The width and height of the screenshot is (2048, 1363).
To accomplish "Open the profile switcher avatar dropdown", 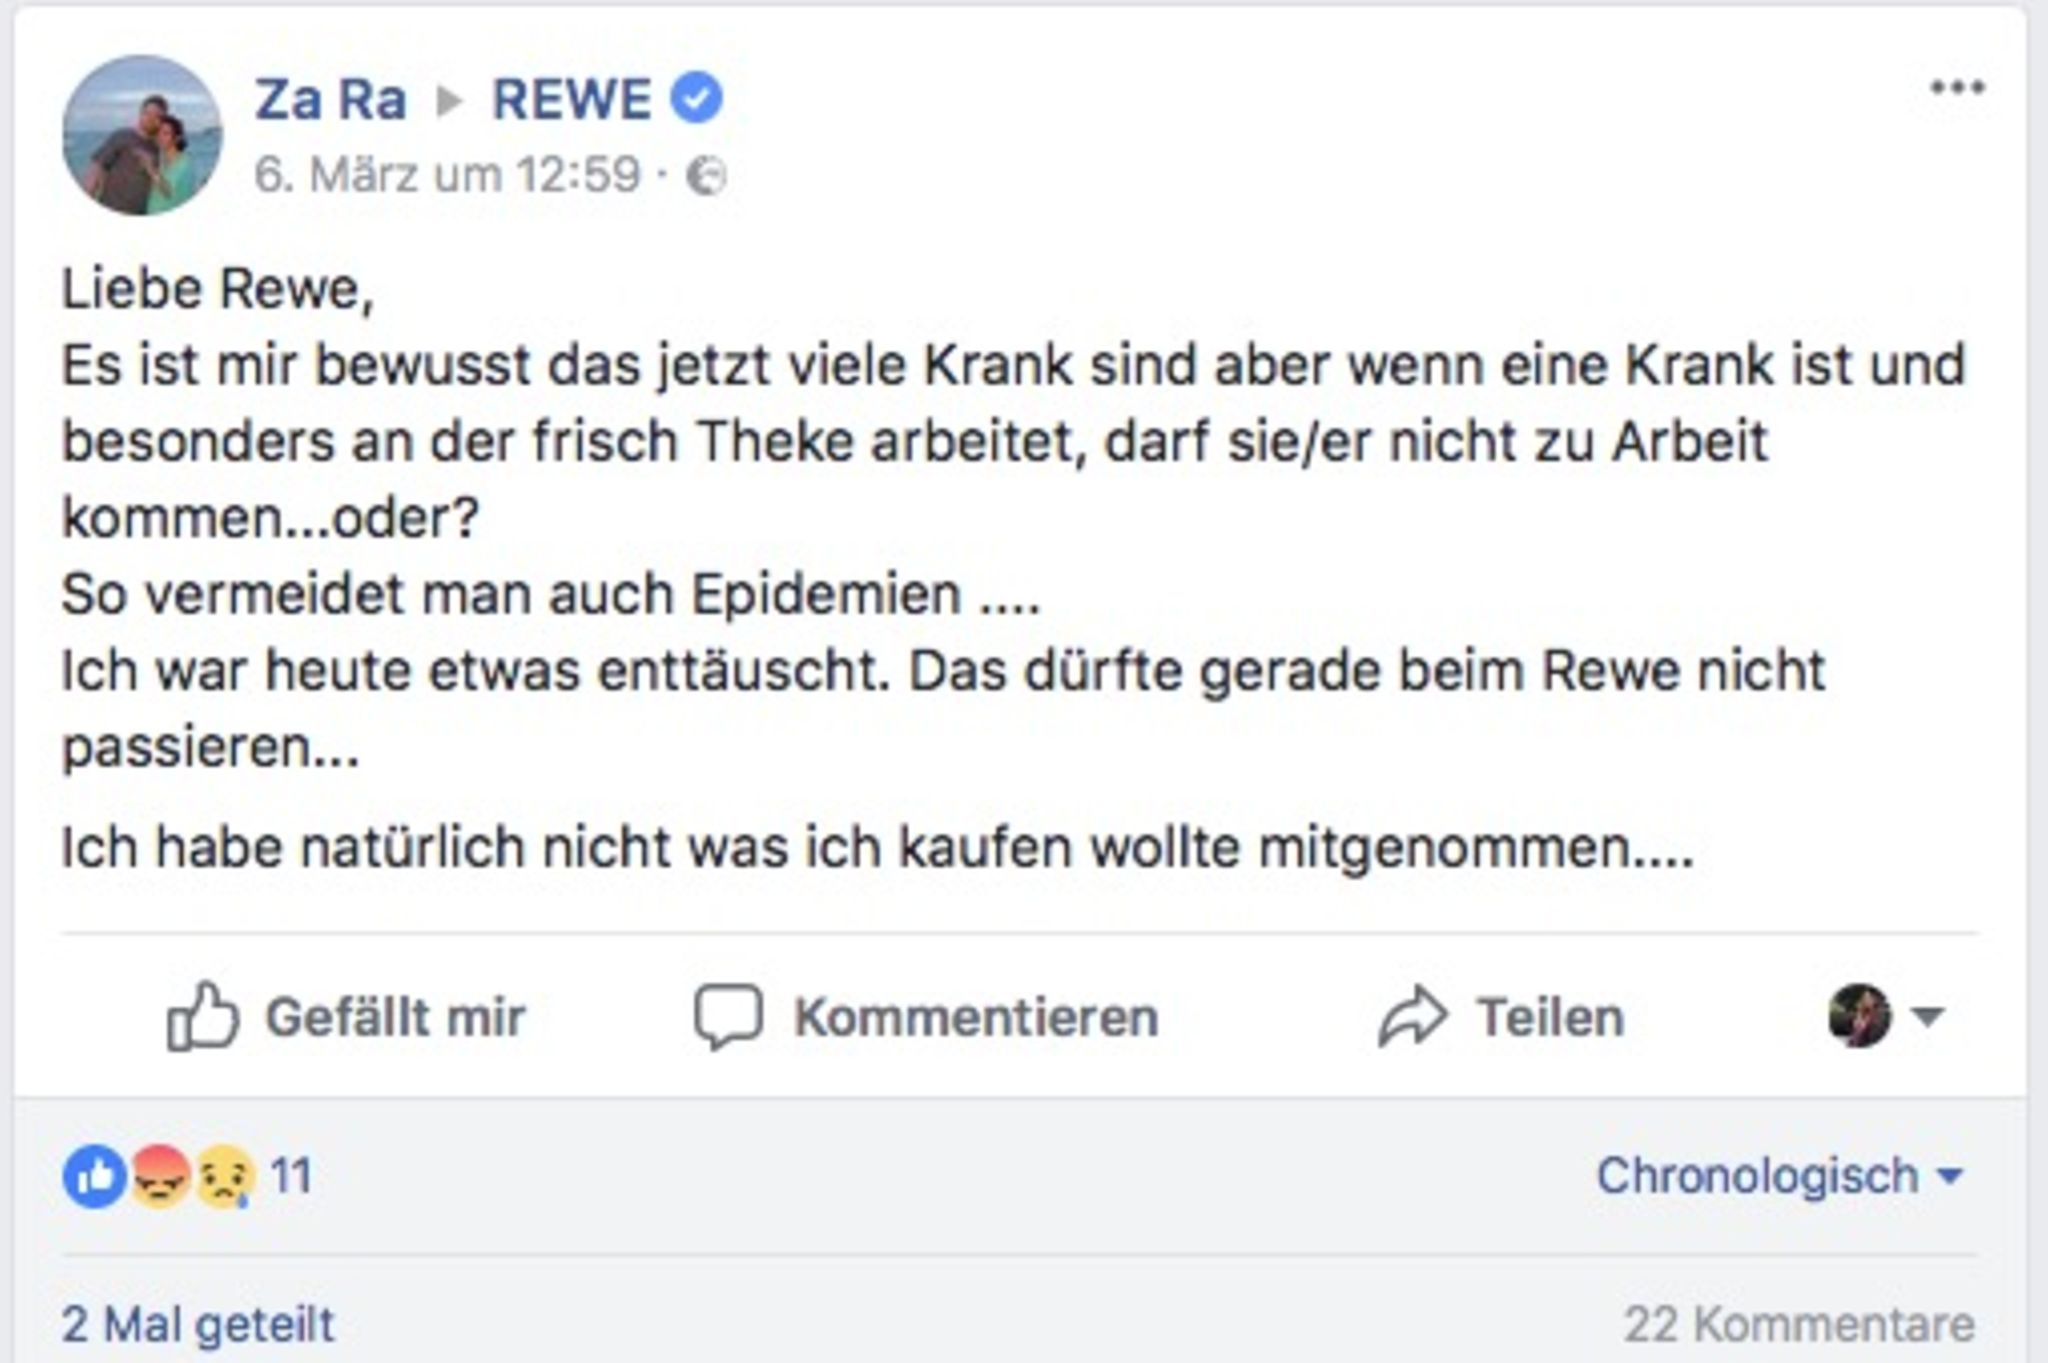I will click(1884, 1016).
